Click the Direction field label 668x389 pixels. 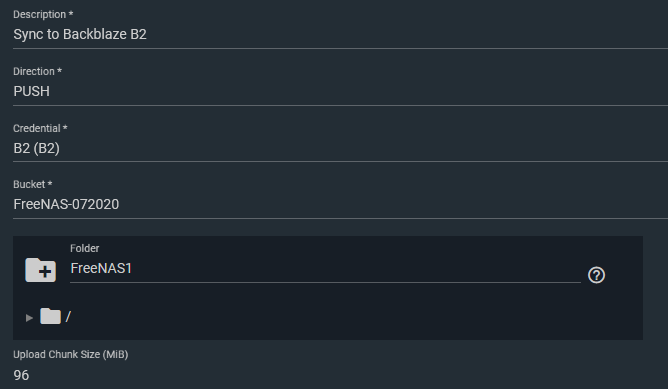point(37,72)
